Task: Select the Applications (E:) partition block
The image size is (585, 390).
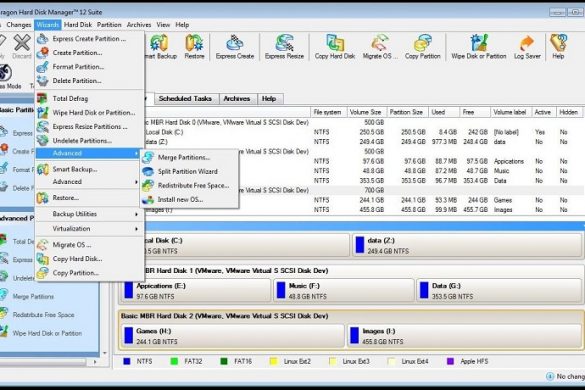Action: click(x=195, y=290)
